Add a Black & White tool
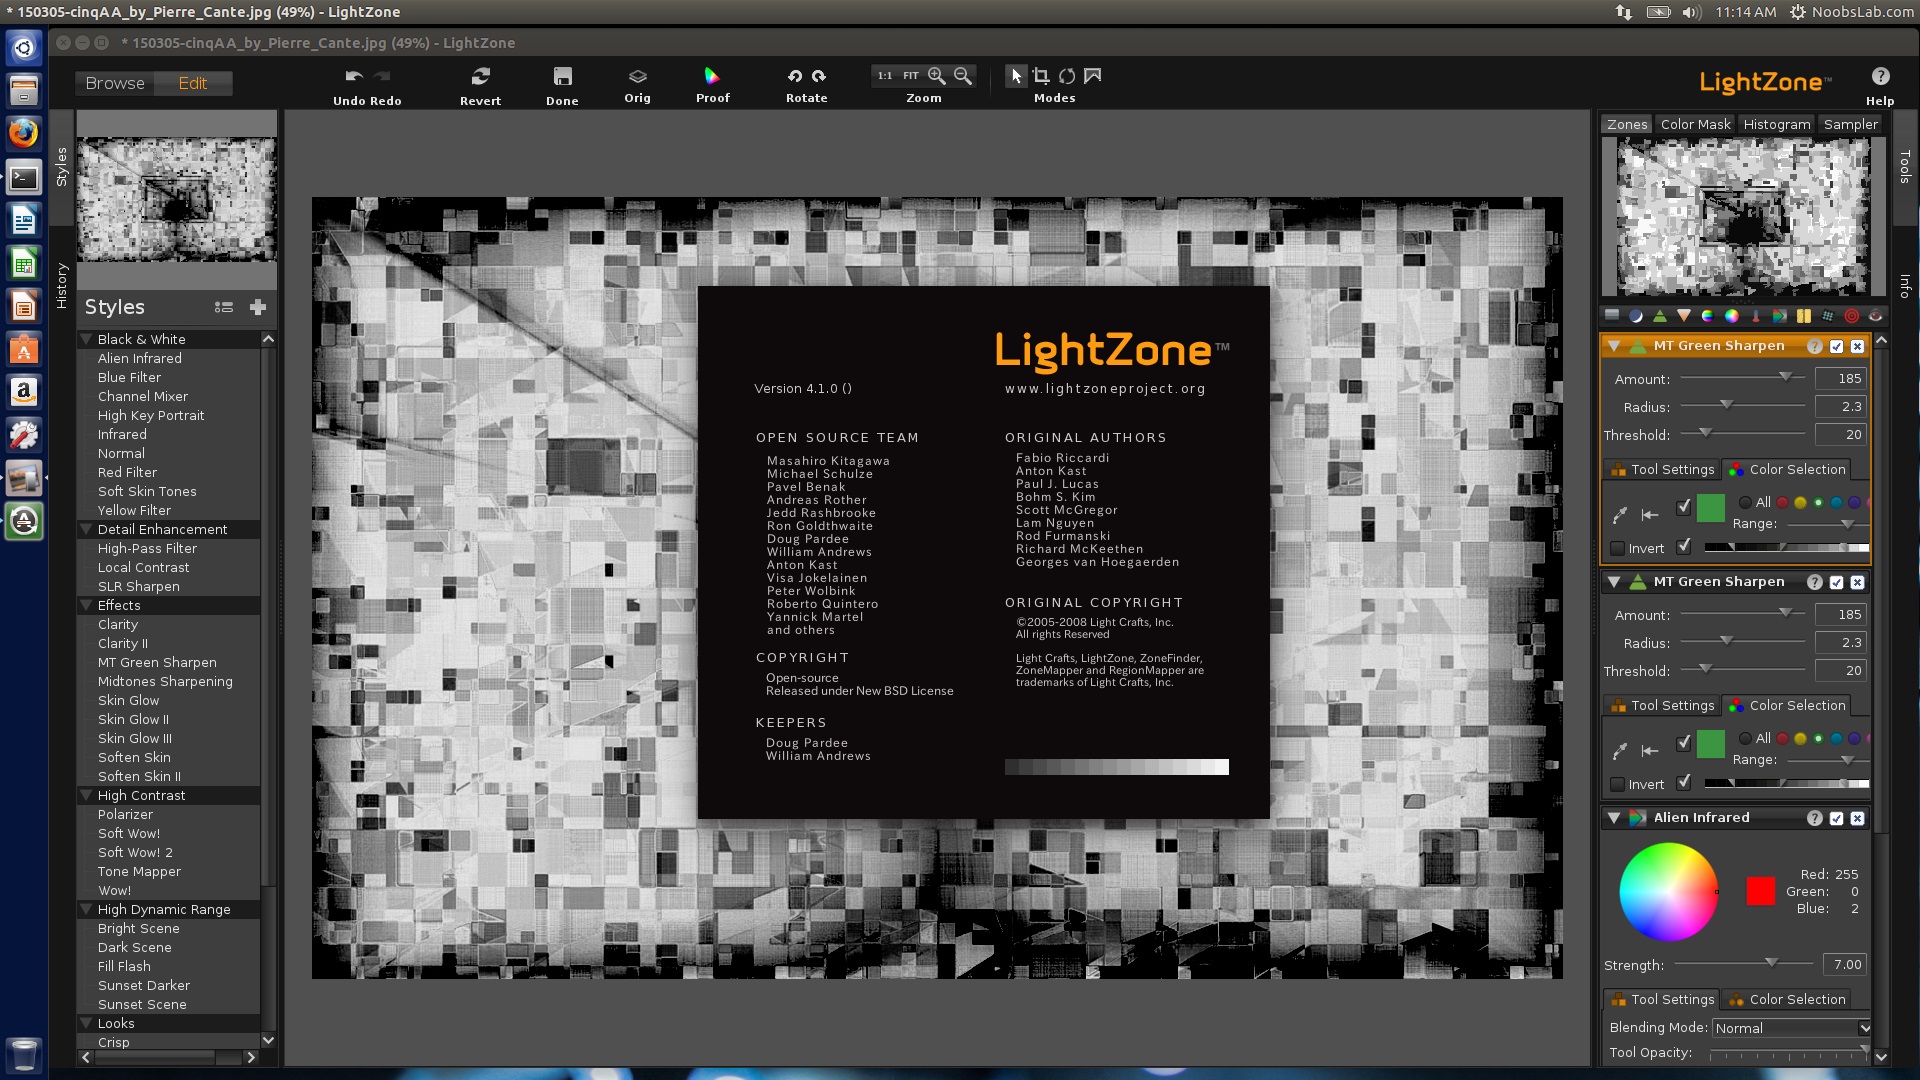 click(x=1780, y=316)
